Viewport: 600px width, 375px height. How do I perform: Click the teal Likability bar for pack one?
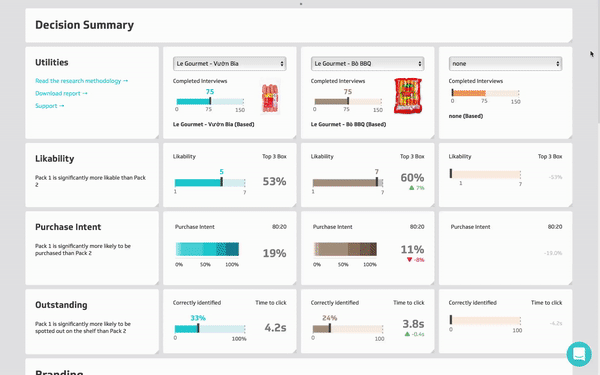pos(210,183)
